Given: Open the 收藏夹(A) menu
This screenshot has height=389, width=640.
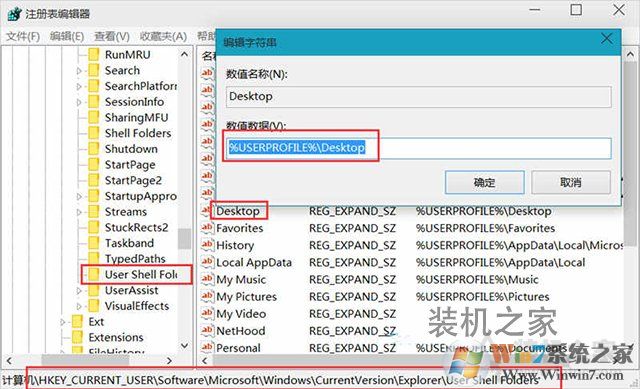Looking at the screenshot, I should pyautogui.click(x=163, y=36).
